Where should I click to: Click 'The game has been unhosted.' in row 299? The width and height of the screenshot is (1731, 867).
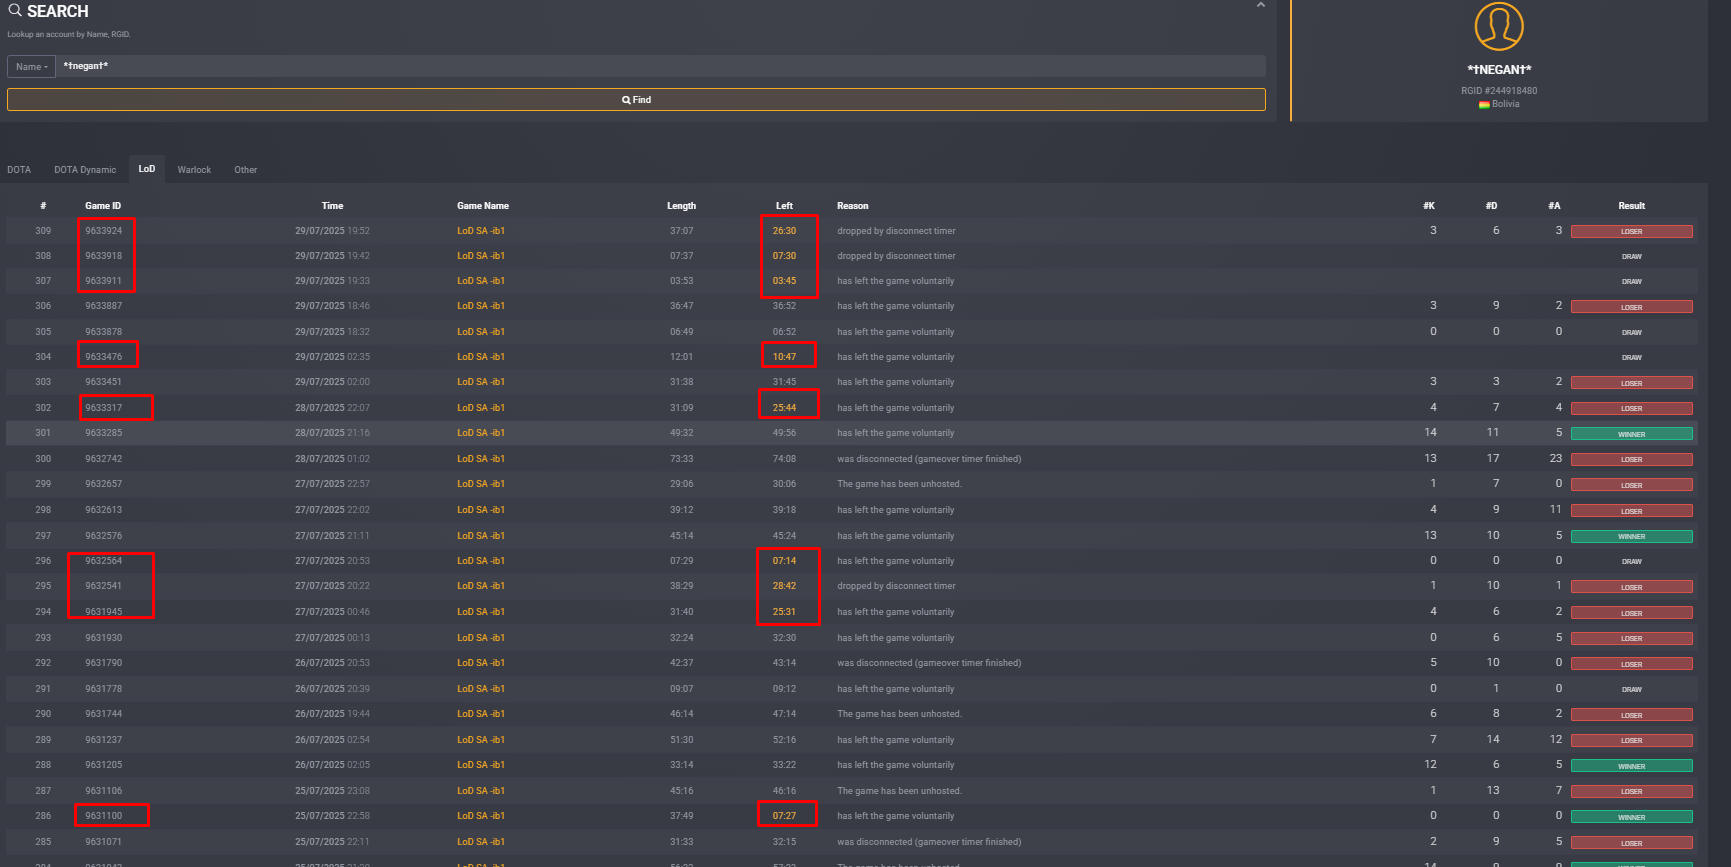pyautogui.click(x=899, y=484)
